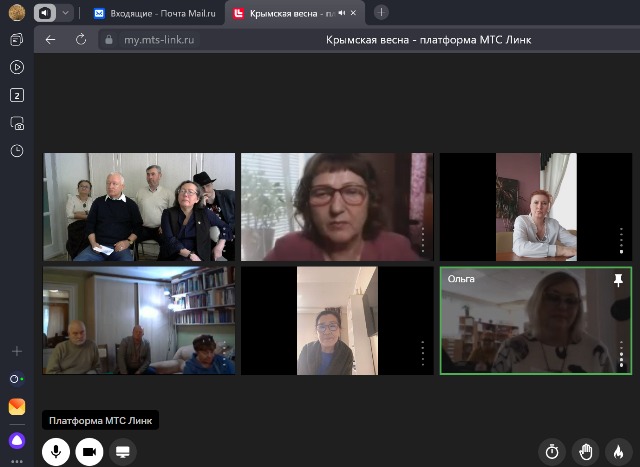Open the tab groups sidebar icon

coord(17,40)
